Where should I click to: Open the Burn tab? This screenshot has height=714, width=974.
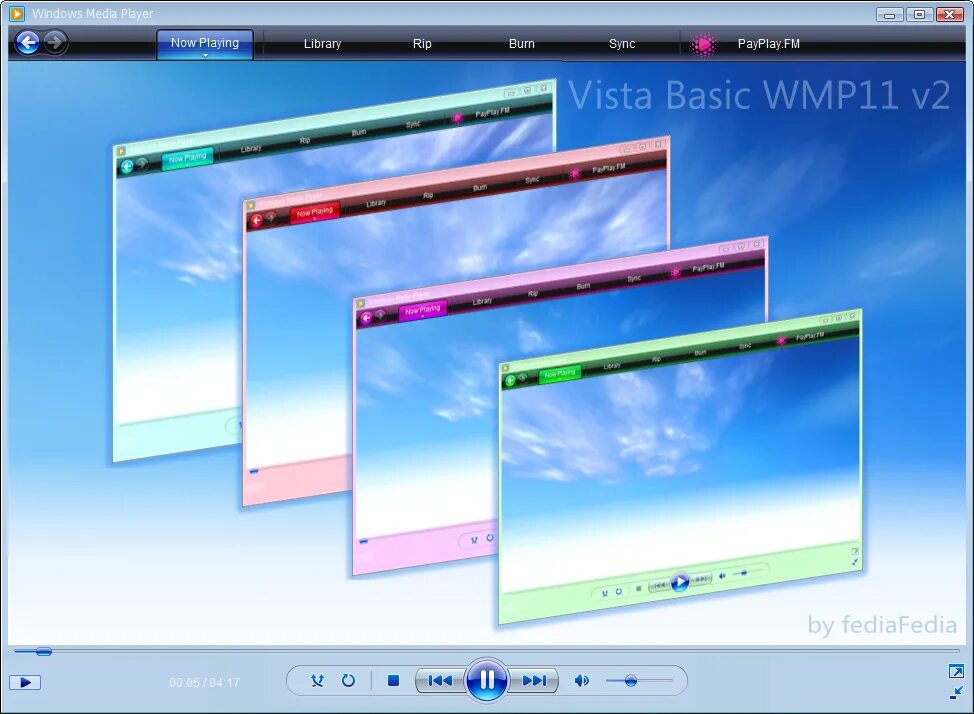[521, 43]
